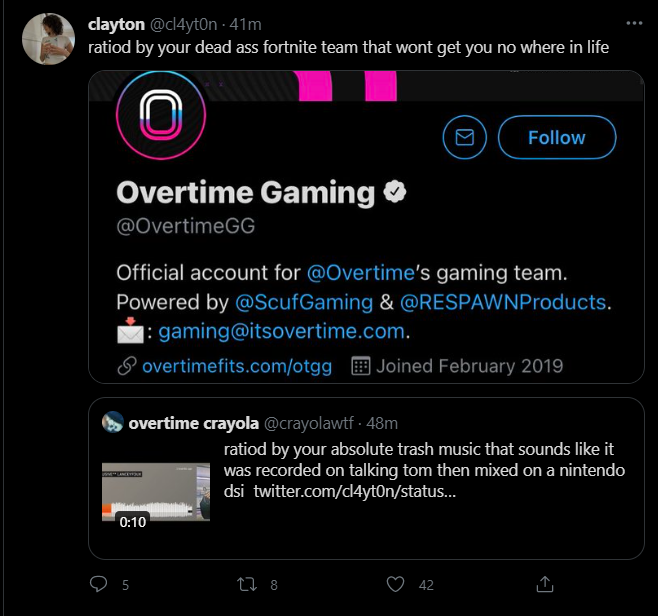Image resolution: width=658 pixels, height=616 pixels.
Task: Open the three-dot more options menu
Action: tap(633, 22)
